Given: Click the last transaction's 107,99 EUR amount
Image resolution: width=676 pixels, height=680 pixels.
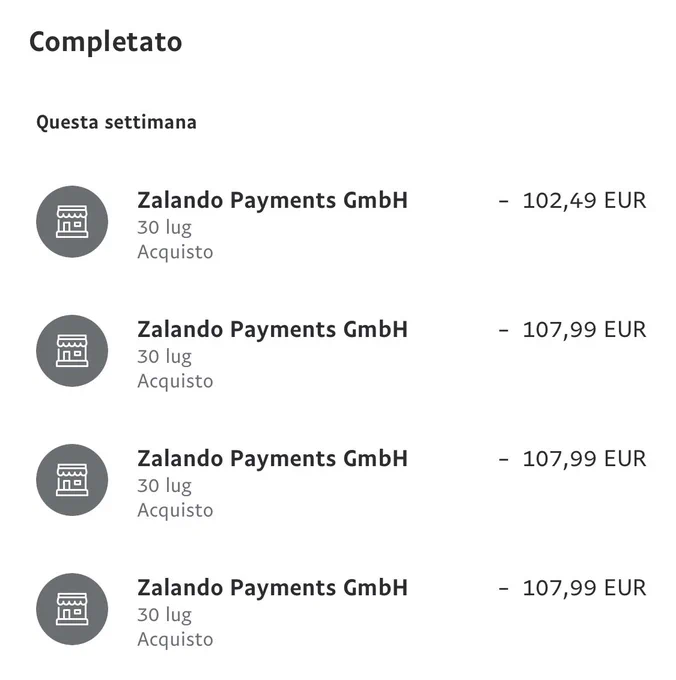Looking at the screenshot, I should click(x=572, y=588).
